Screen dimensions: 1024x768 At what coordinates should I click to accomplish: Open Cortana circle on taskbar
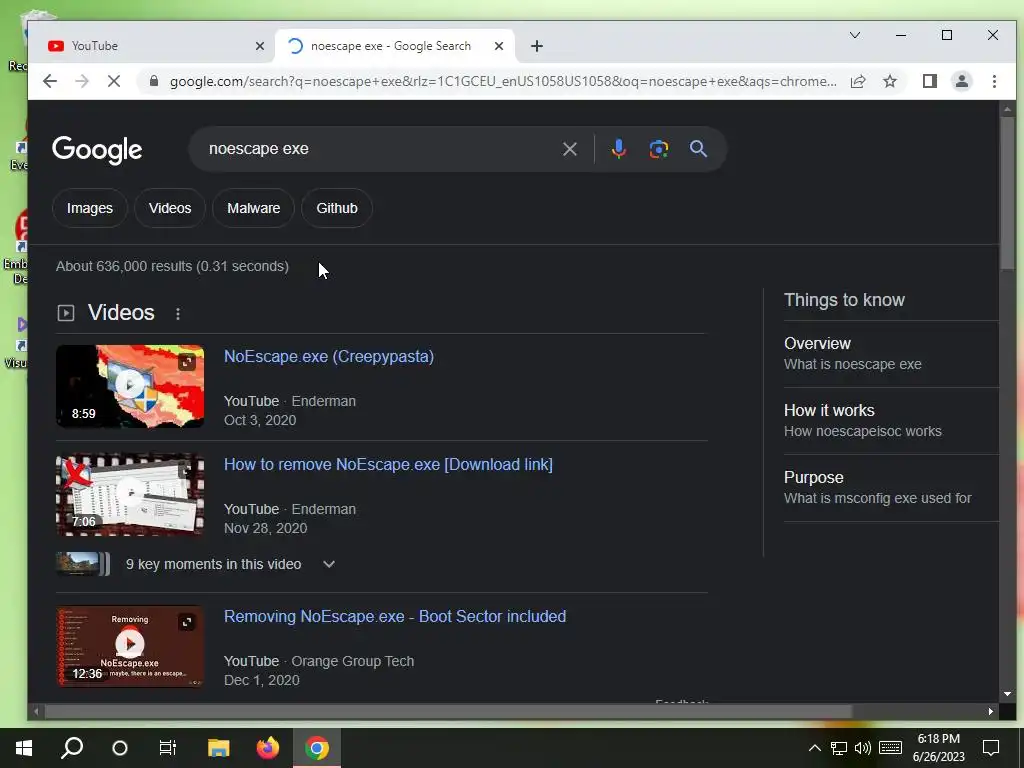tap(120, 748)
